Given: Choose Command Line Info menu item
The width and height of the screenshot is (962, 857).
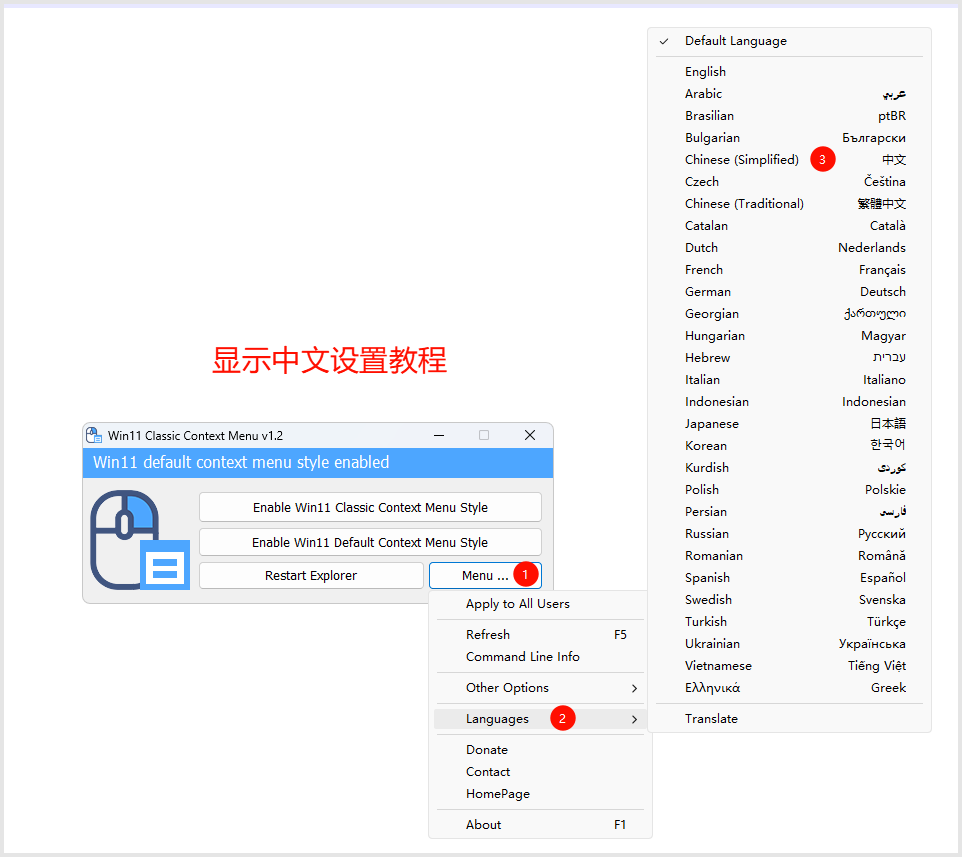Looking at the screenshot, I should 522,657.
